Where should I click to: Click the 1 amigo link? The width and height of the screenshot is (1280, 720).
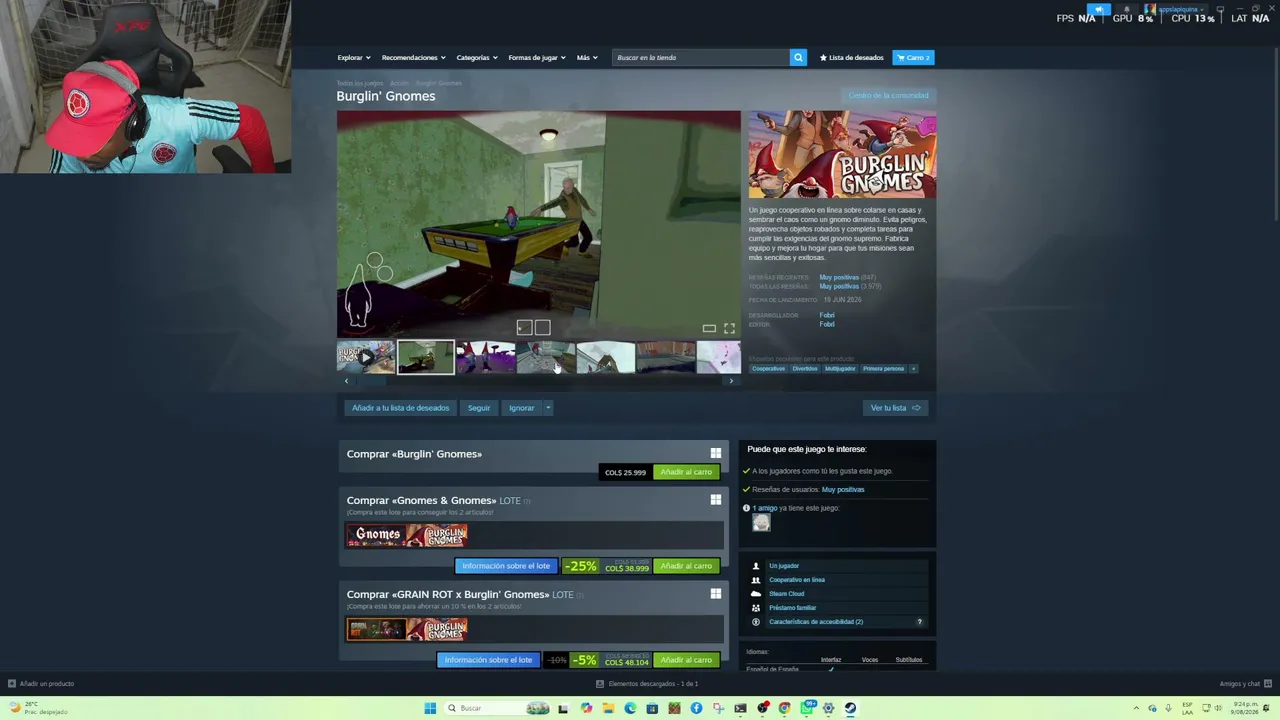(x=765, y=508)
